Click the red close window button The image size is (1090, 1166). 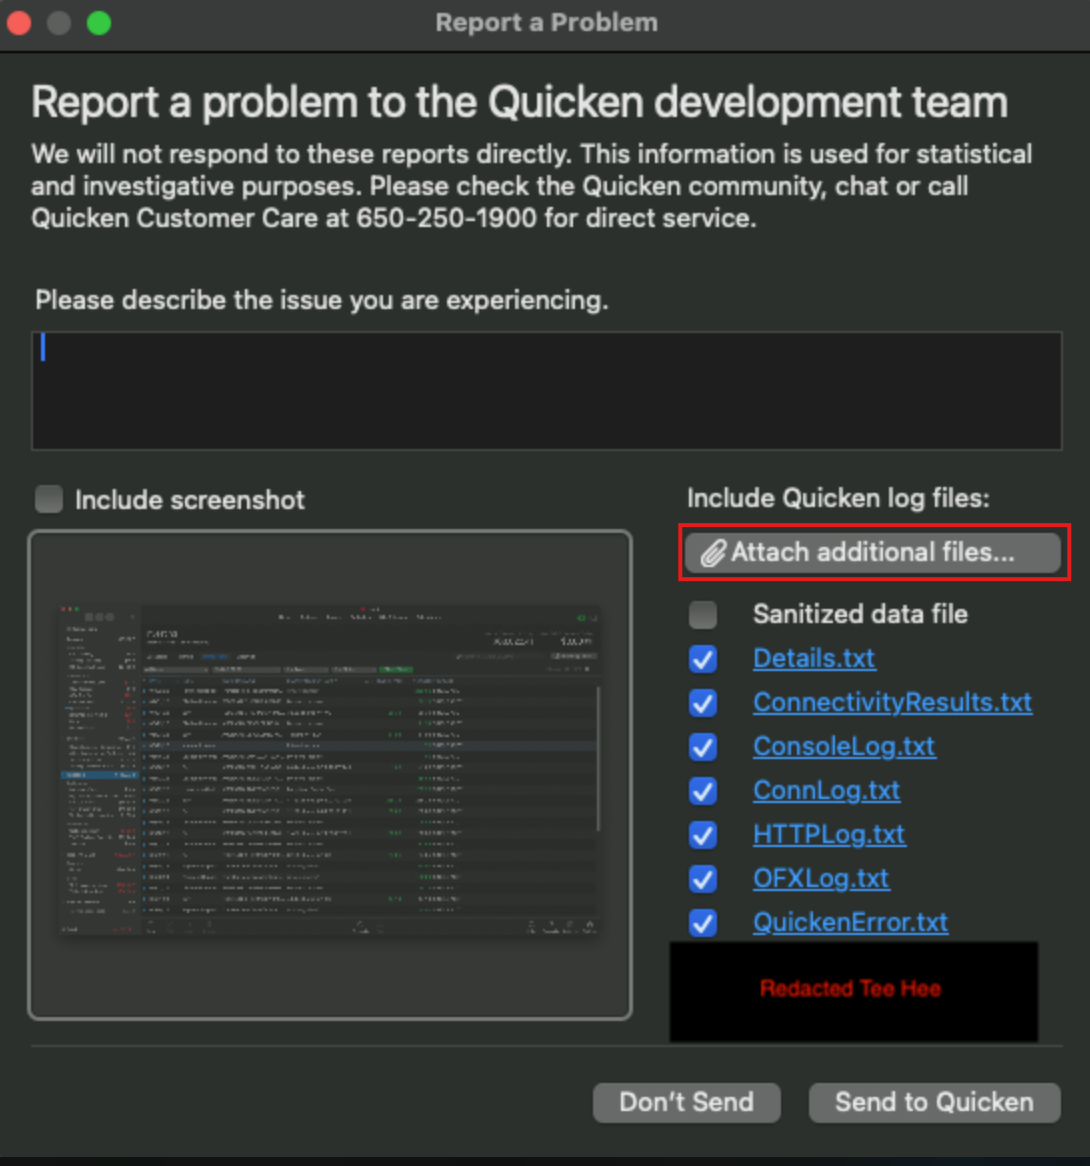19,23
